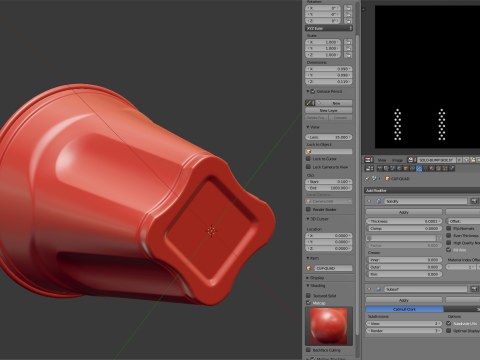Click the SOLO-BUMPSIDE image name field
Screen dimensions: 480x360
pyautogui.click(x=437, y=160)
